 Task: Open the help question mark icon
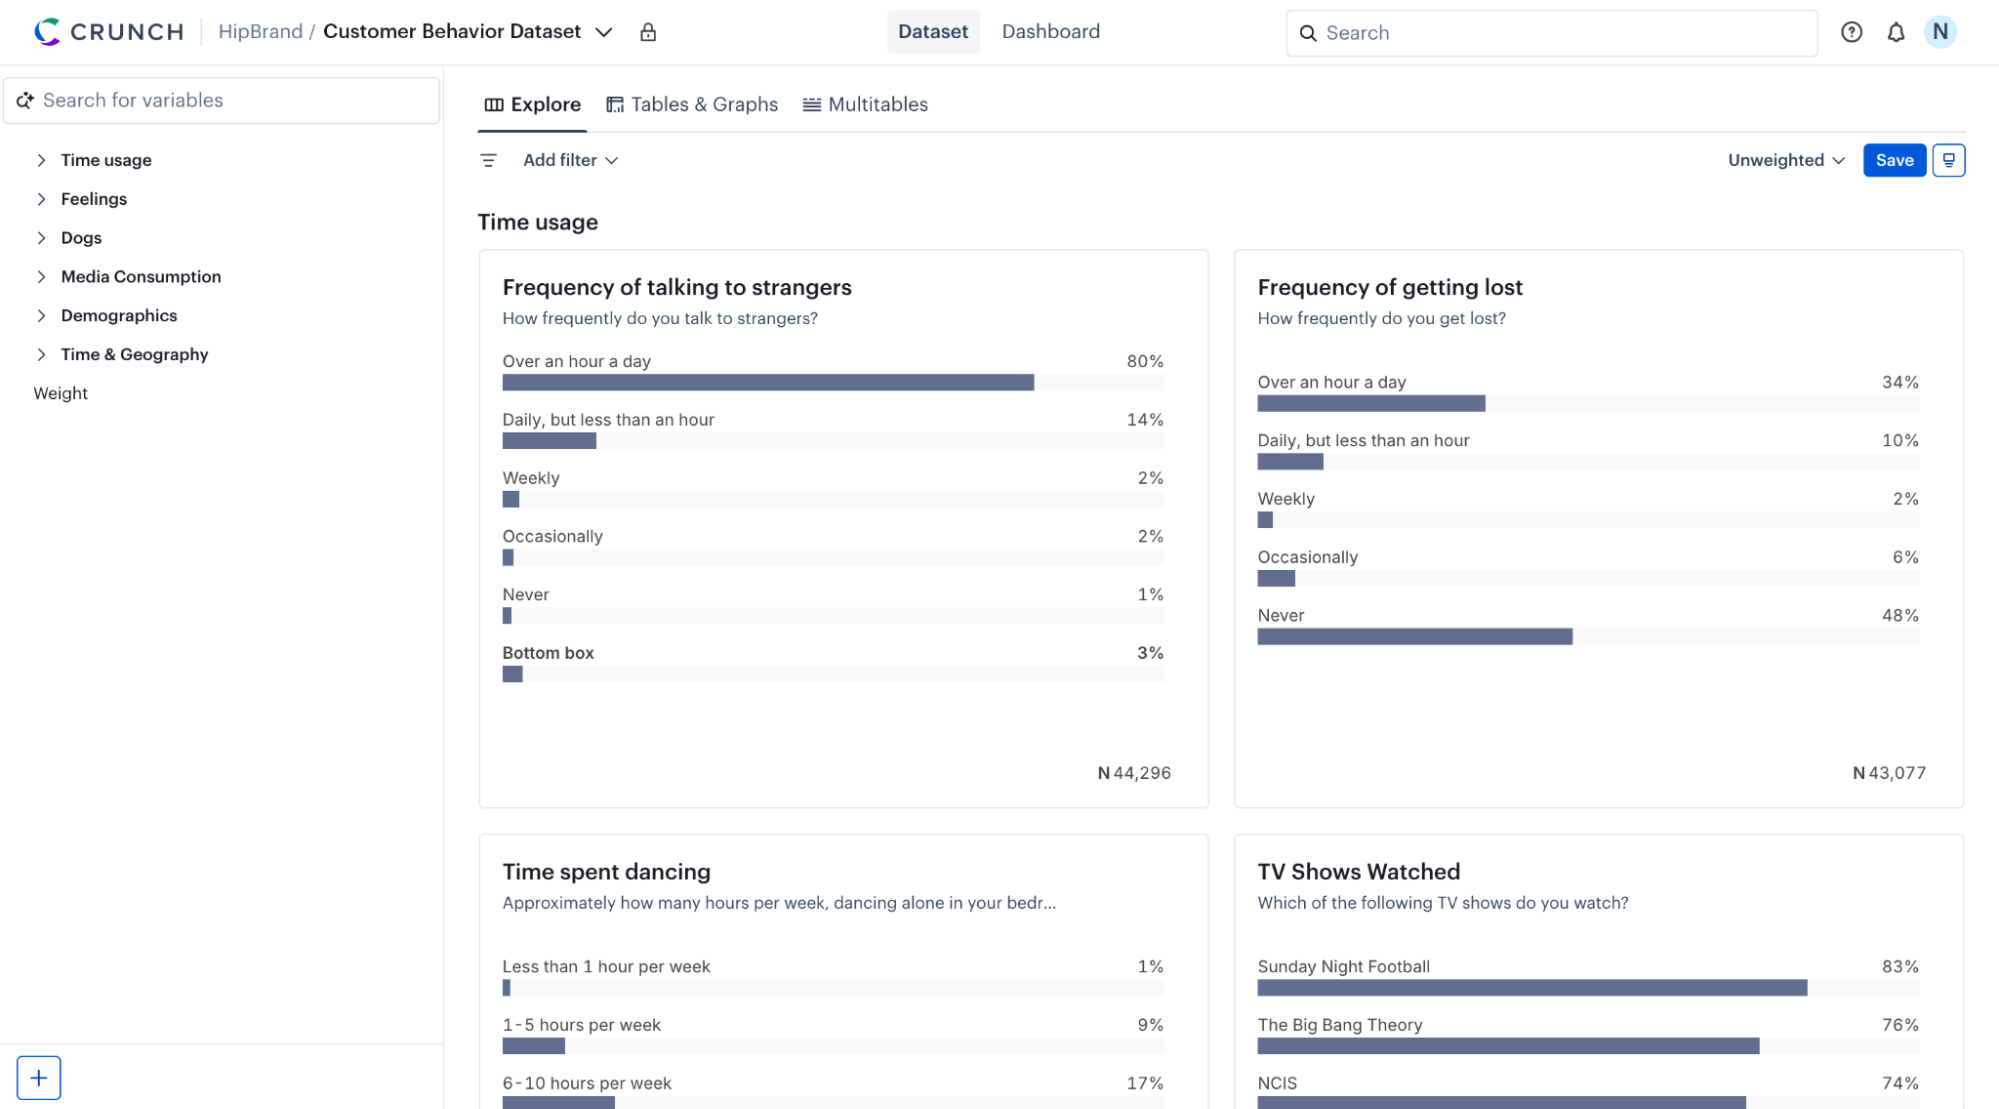1851,32
